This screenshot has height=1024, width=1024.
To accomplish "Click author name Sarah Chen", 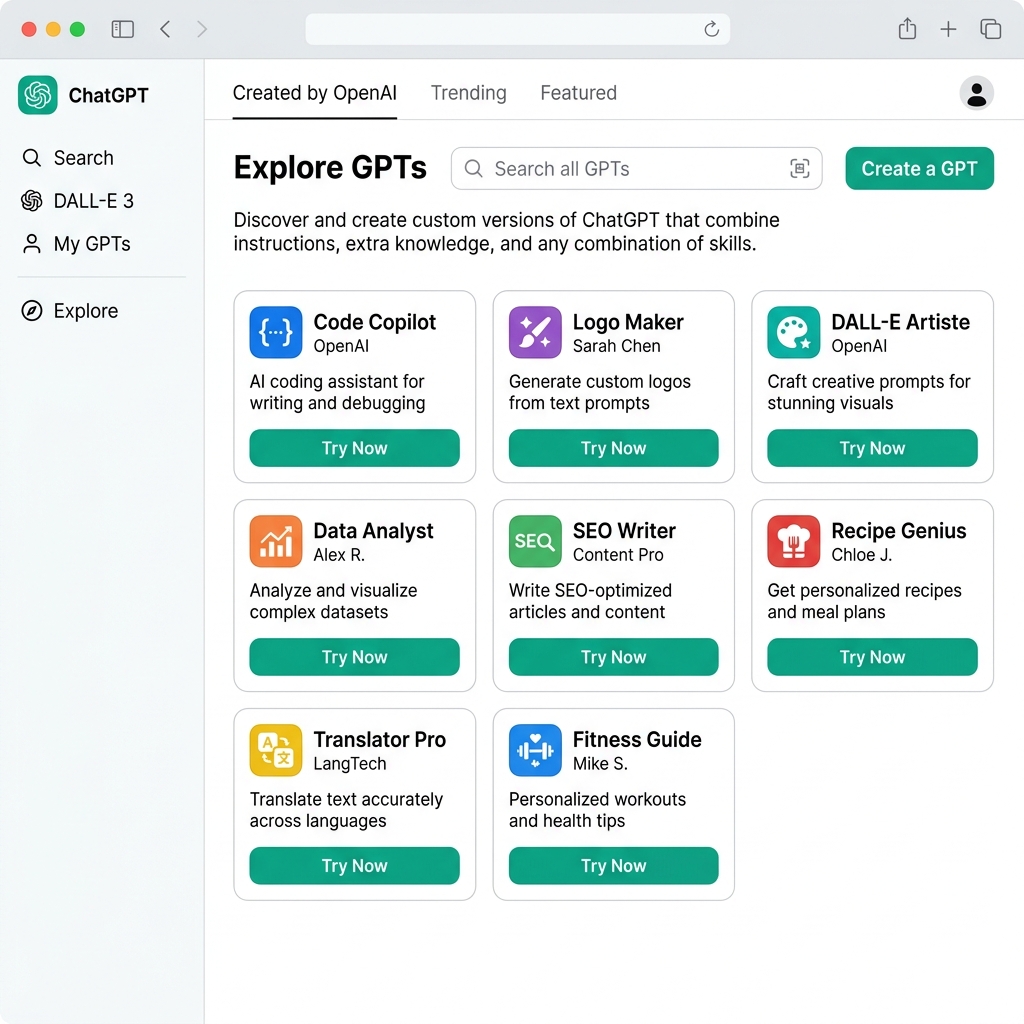I will point(616,345).
